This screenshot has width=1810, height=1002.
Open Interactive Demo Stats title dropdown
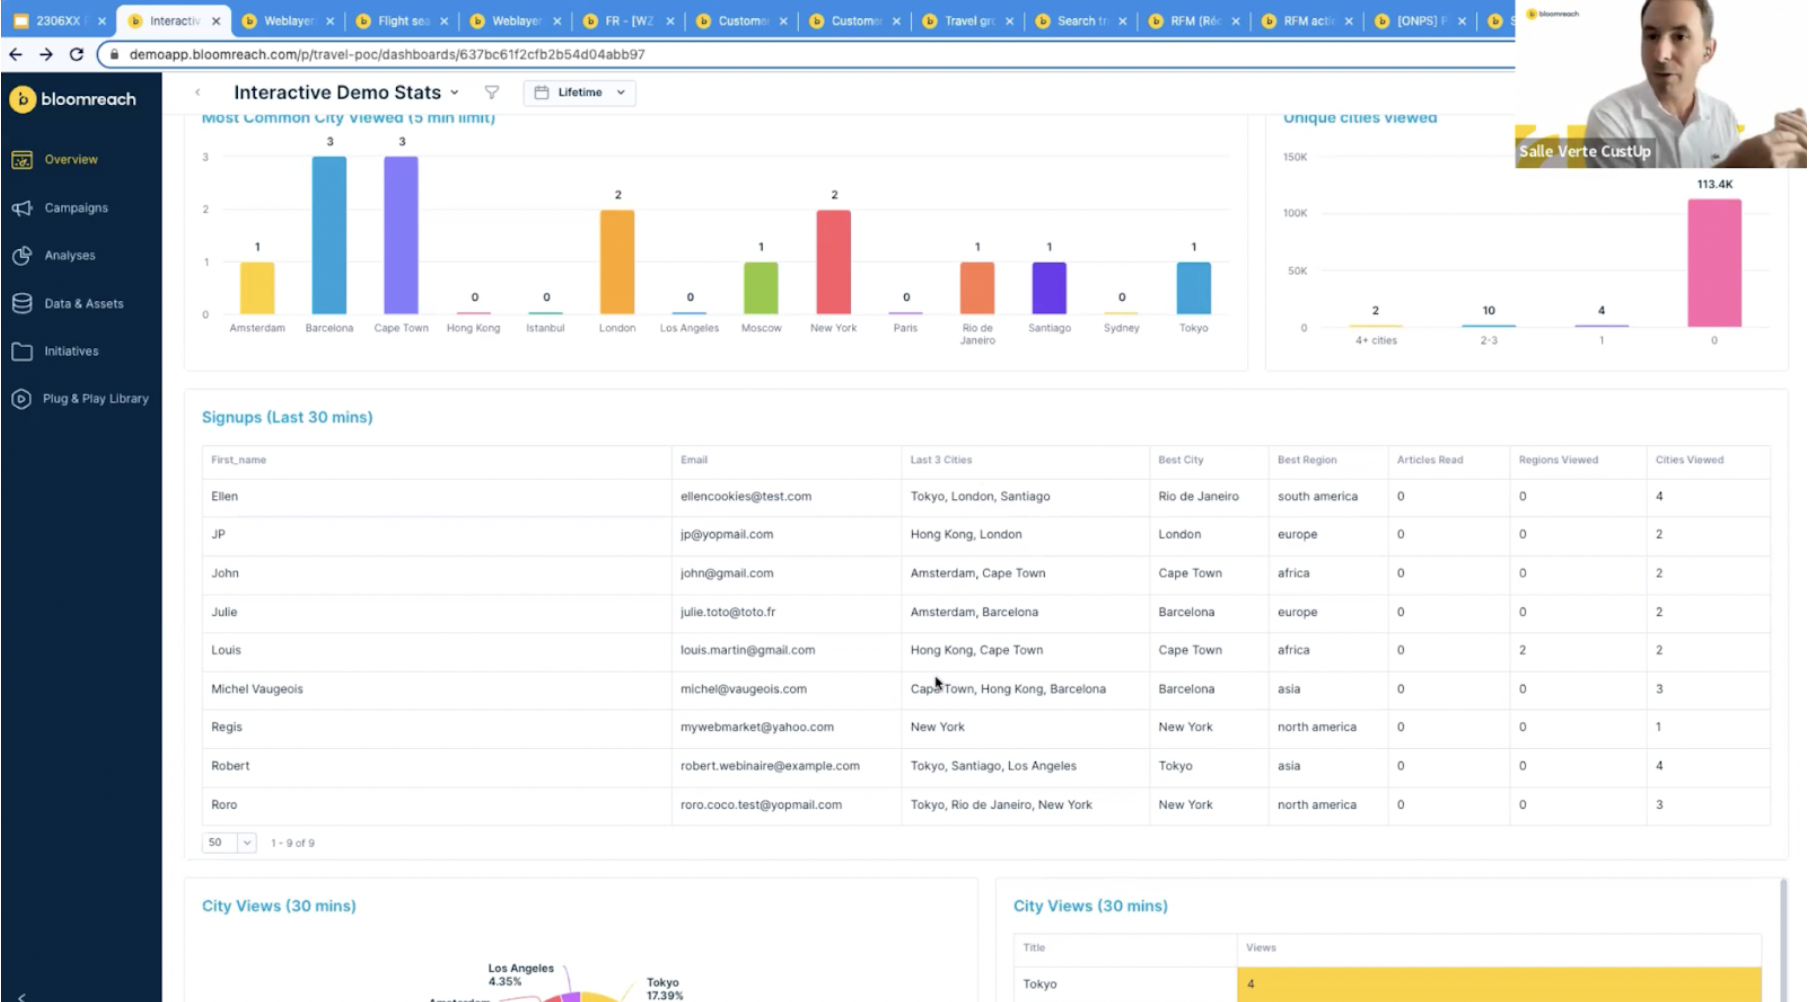tap(347, 92)
